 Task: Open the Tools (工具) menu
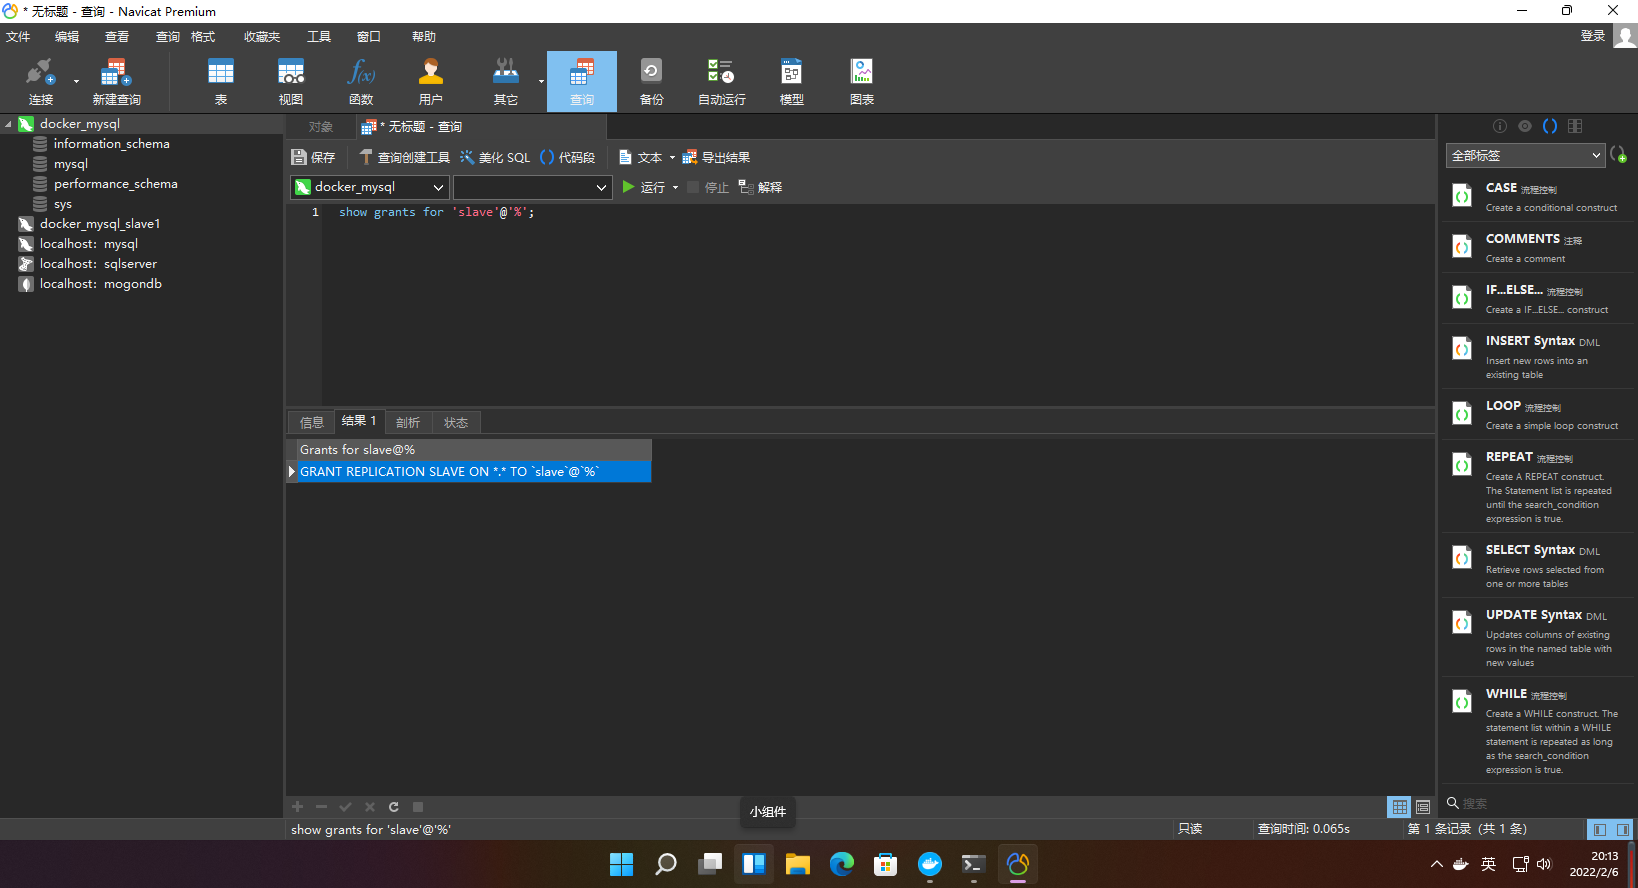319,37
